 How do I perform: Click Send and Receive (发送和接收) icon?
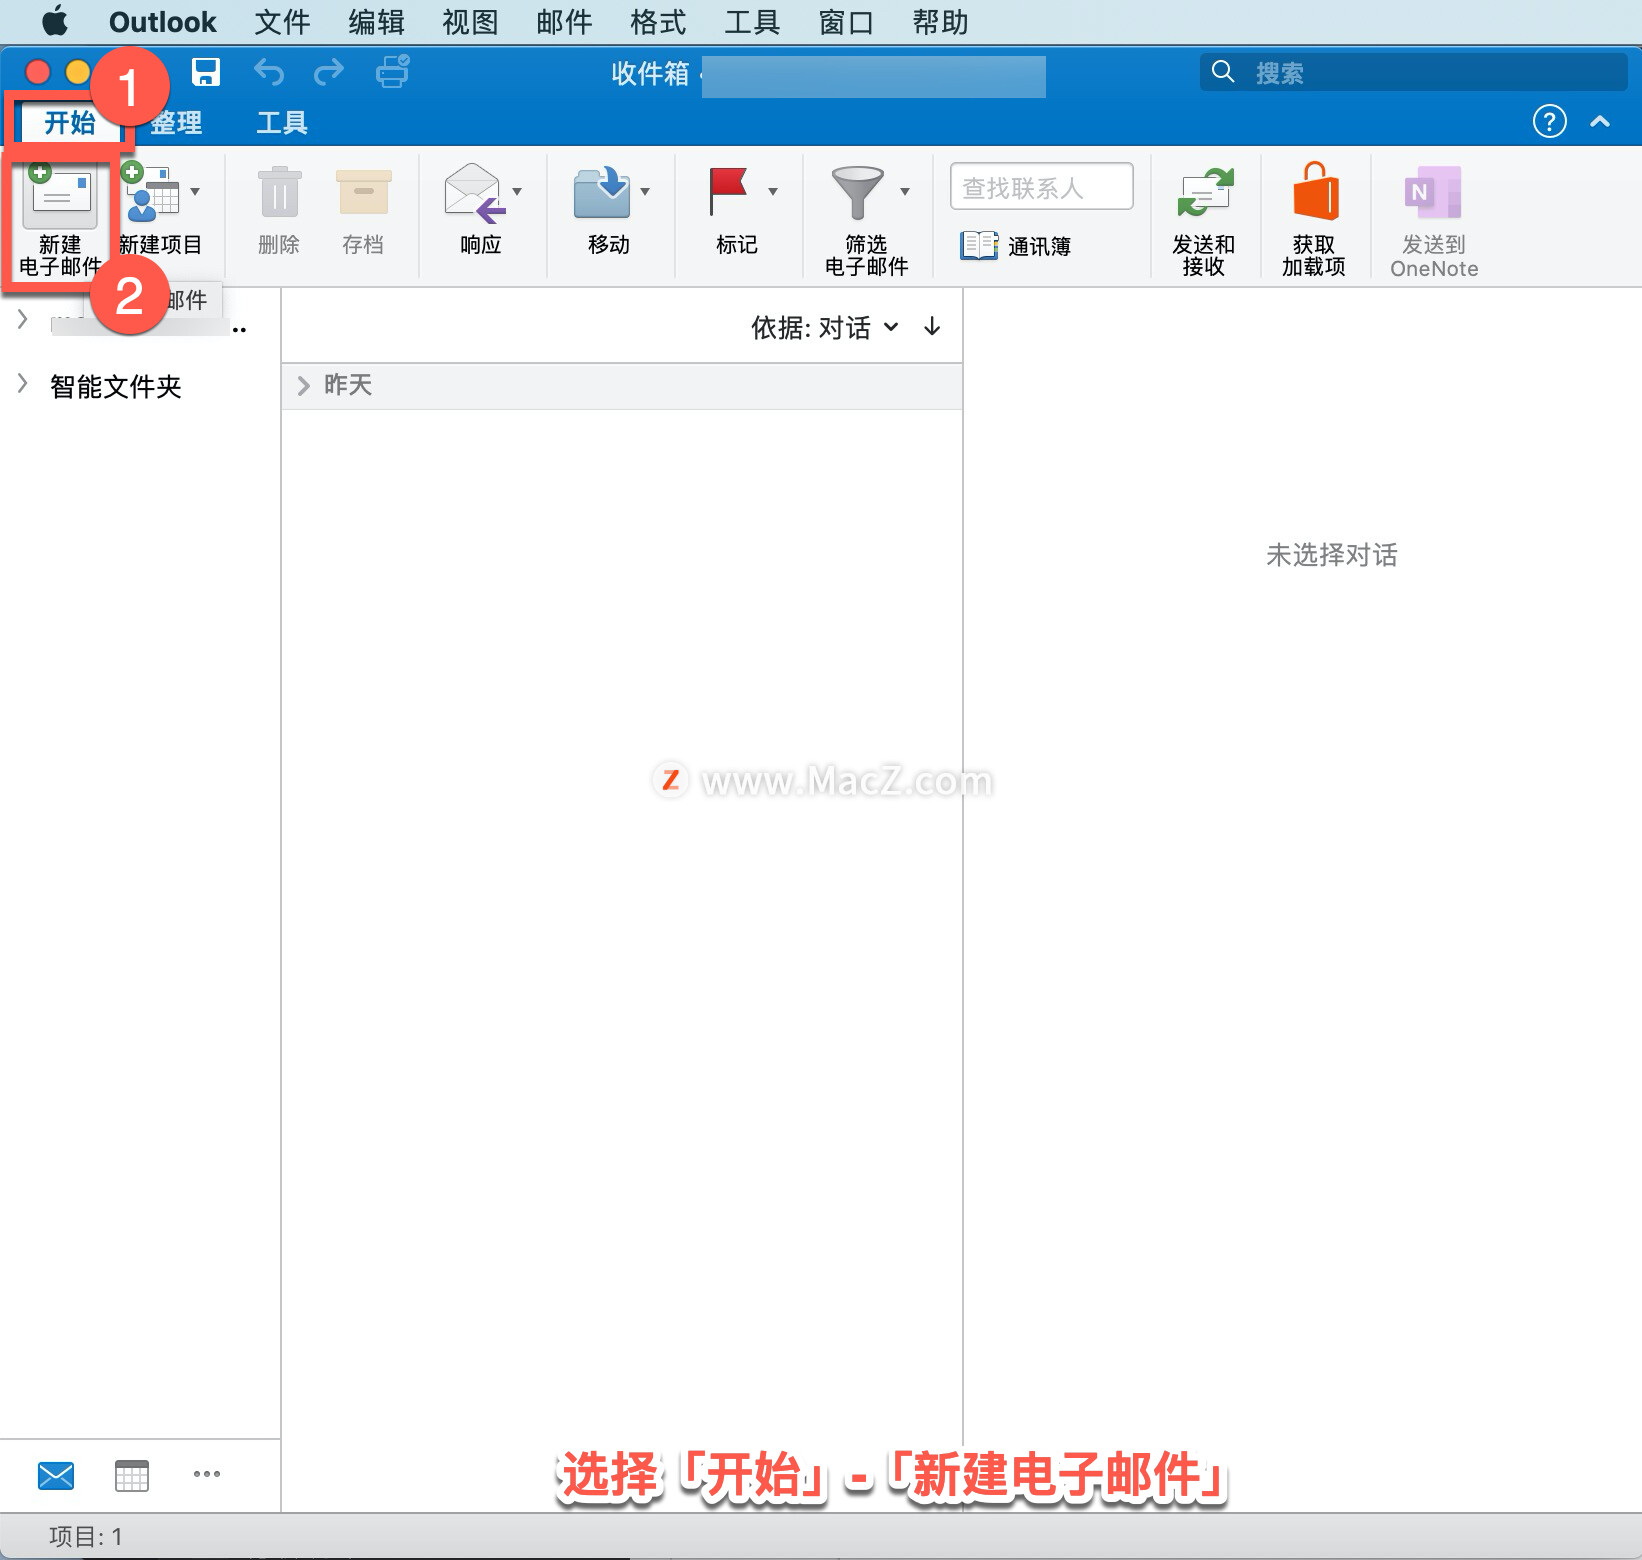tap(1204, 192)
